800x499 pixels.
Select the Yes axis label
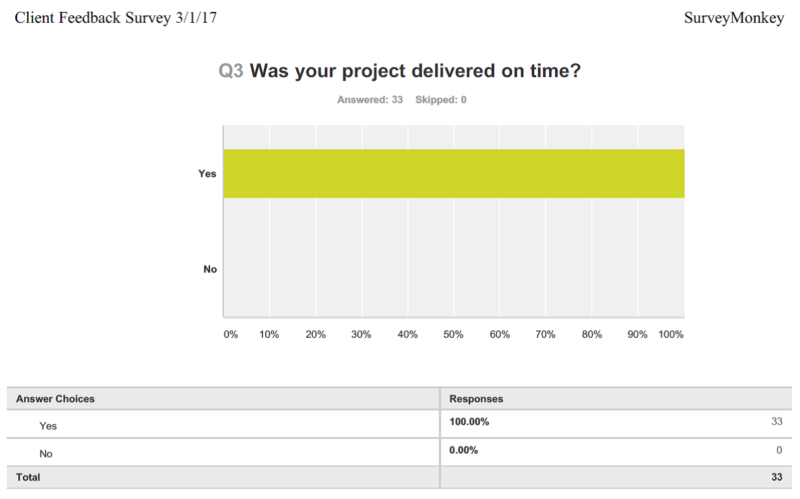click(x=207, y=173)
